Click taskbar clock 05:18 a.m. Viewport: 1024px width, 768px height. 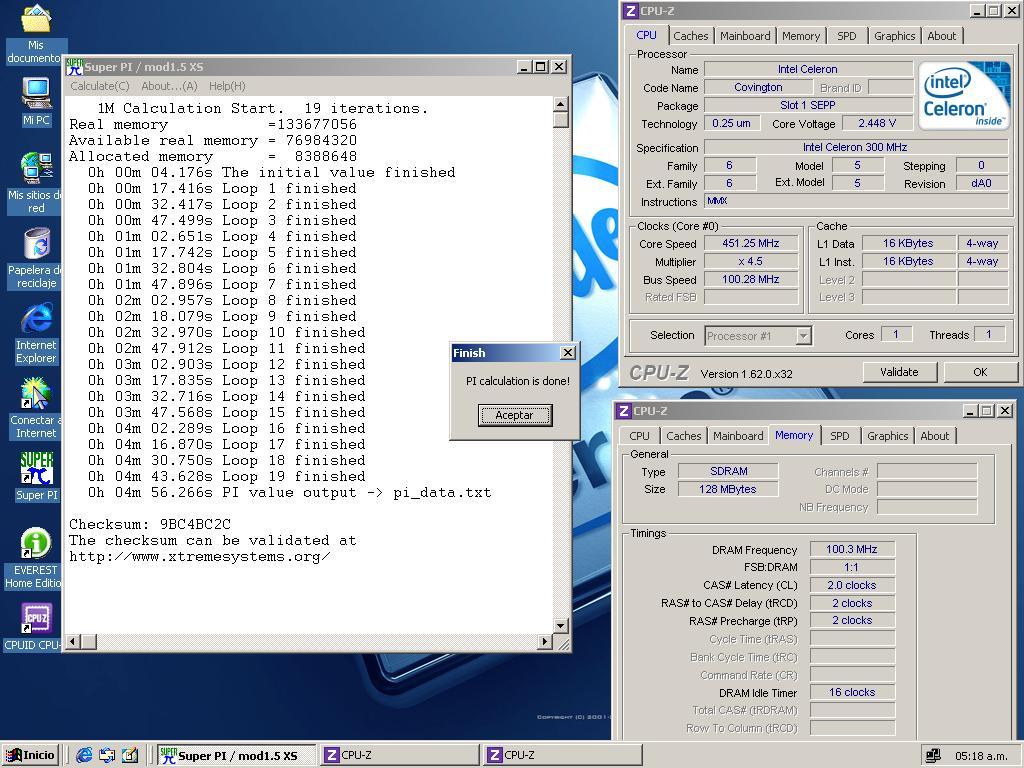coord(980,756)
